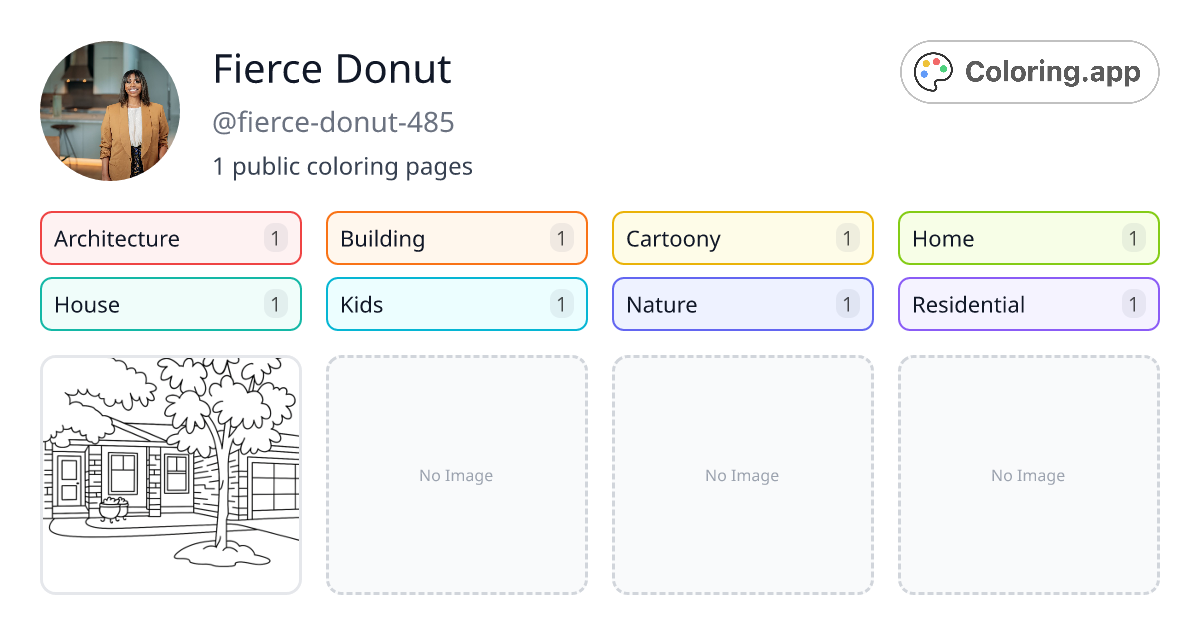Click the count badge on Architecture tag
1200x630 pixels.
coord(276,239)
